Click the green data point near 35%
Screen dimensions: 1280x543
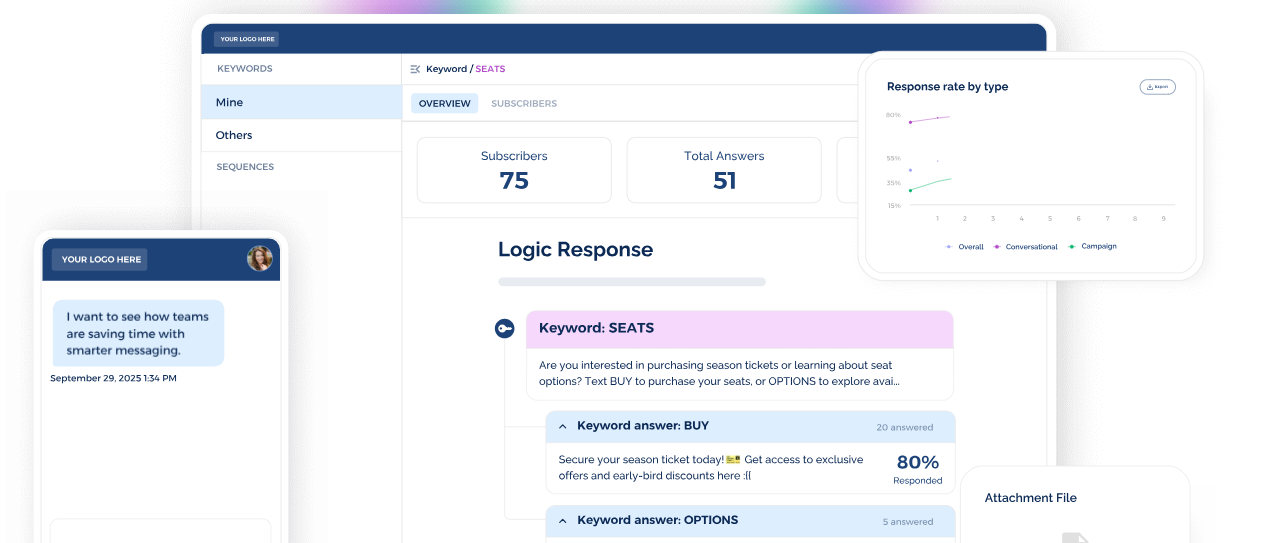(x=910, y=190)
